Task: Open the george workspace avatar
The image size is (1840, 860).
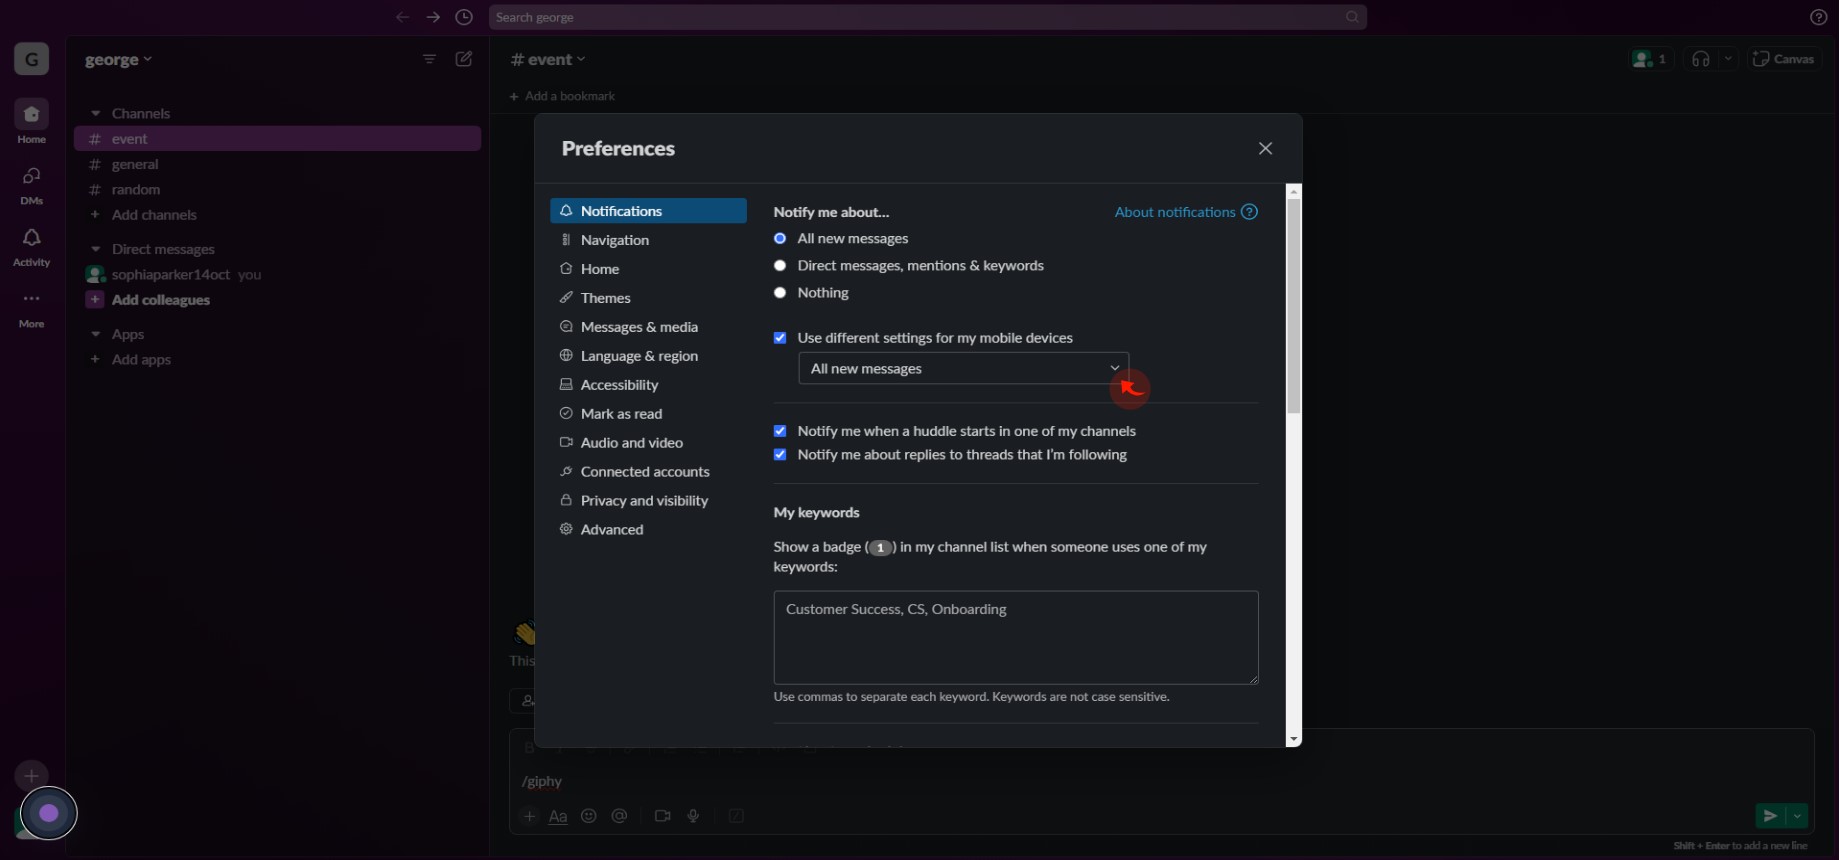Action: tap(31, 59)
